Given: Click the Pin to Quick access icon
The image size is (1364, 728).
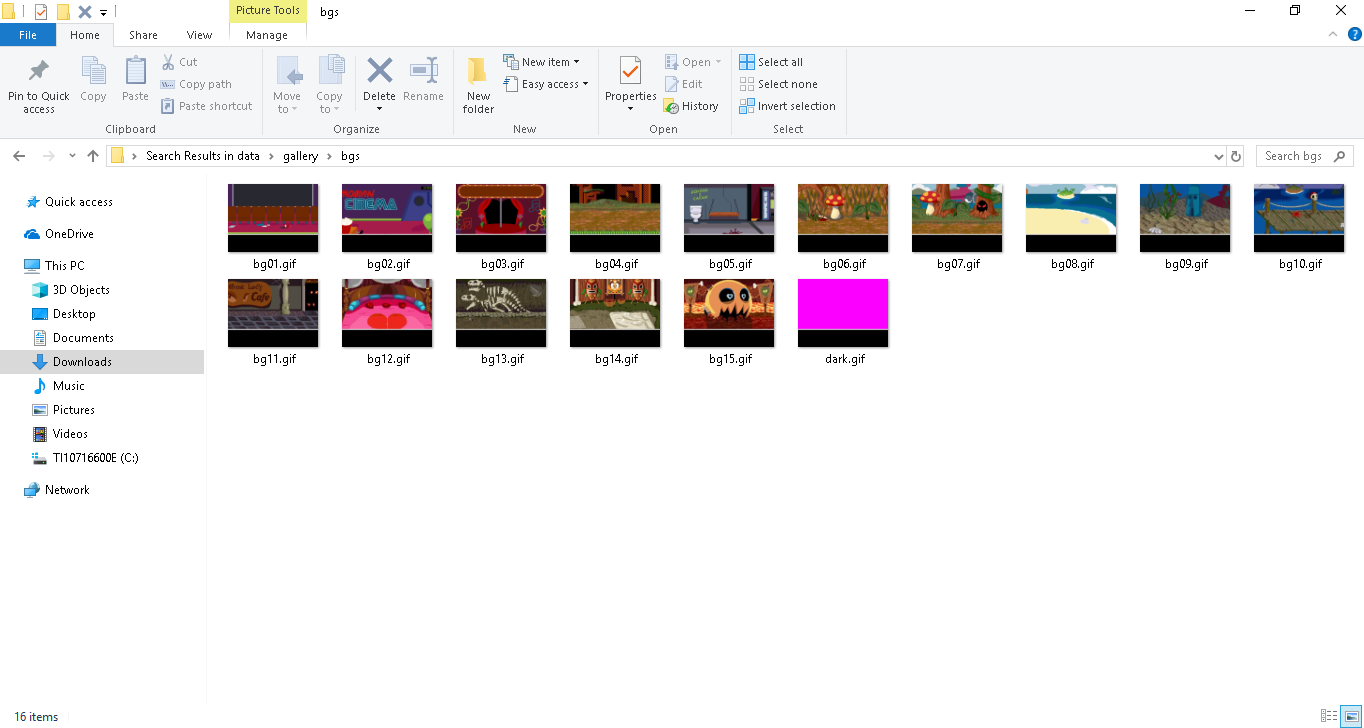Looking at the screenshot, I should click(x=38, y=72).
